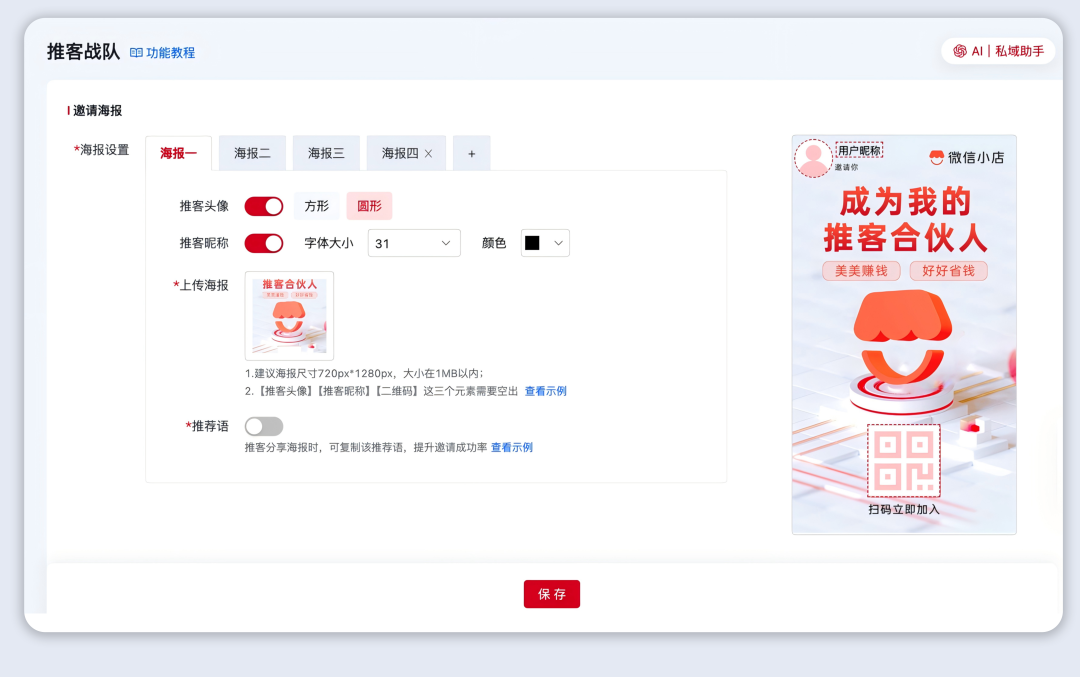Select the 圆形 shape option

pyautogui.click(x=369, y=206)
